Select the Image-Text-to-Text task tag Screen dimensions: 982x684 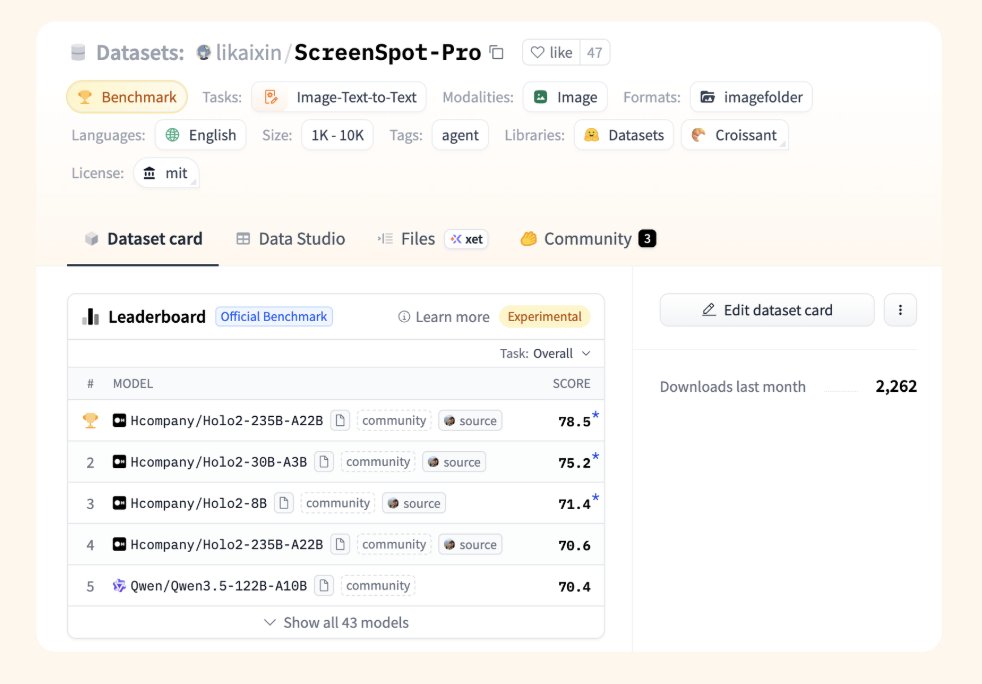pyautogui.click(x=339, y=97)
